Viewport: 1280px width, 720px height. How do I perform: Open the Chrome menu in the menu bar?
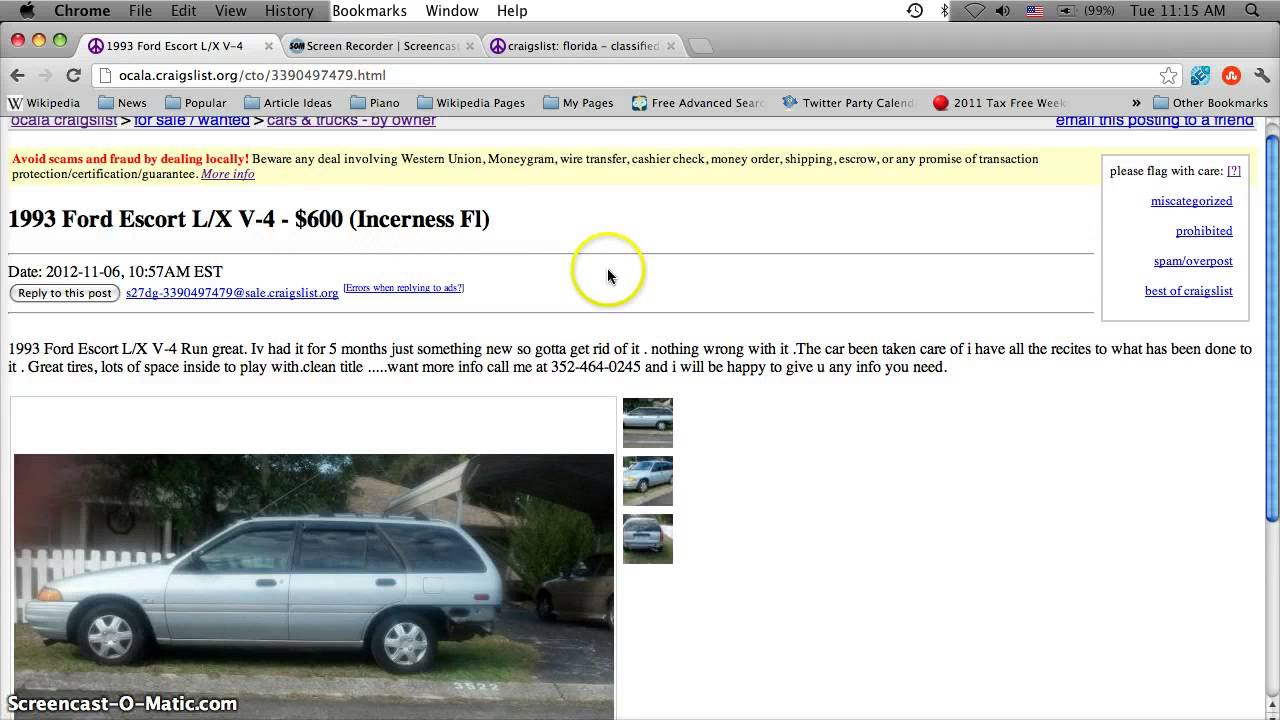click(x=82, y=10)
